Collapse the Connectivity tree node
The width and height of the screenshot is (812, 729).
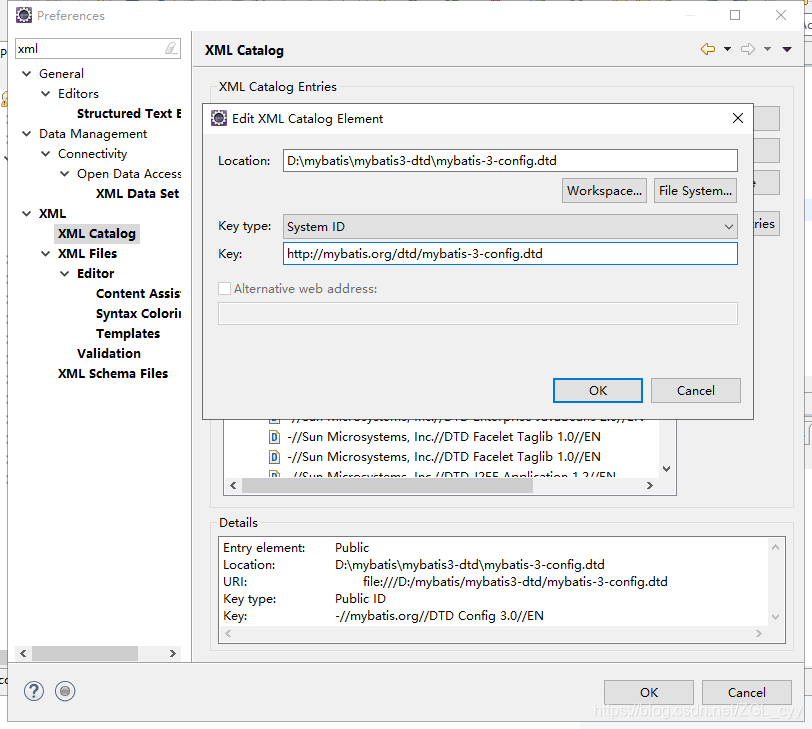[46, 154]
